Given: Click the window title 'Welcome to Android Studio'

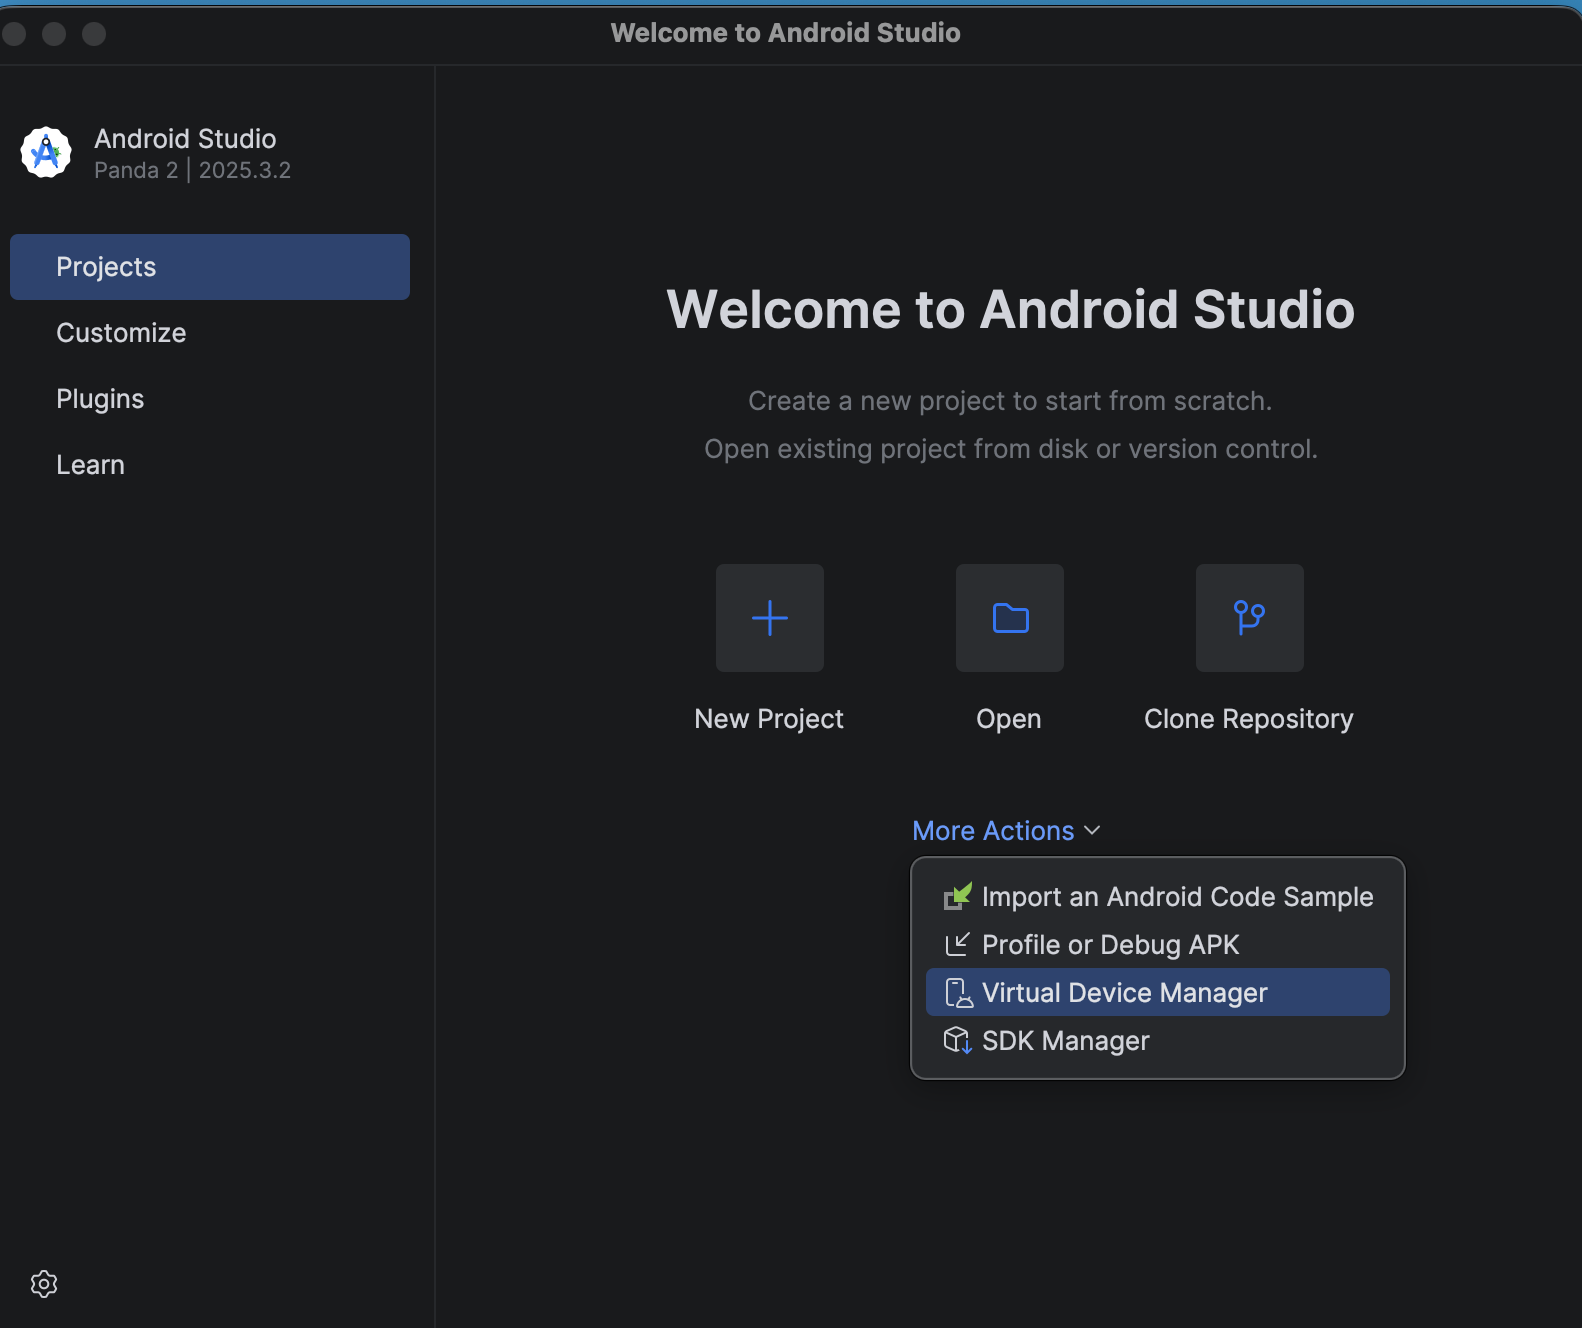Looking at the screenshot, I should [786, 33].
